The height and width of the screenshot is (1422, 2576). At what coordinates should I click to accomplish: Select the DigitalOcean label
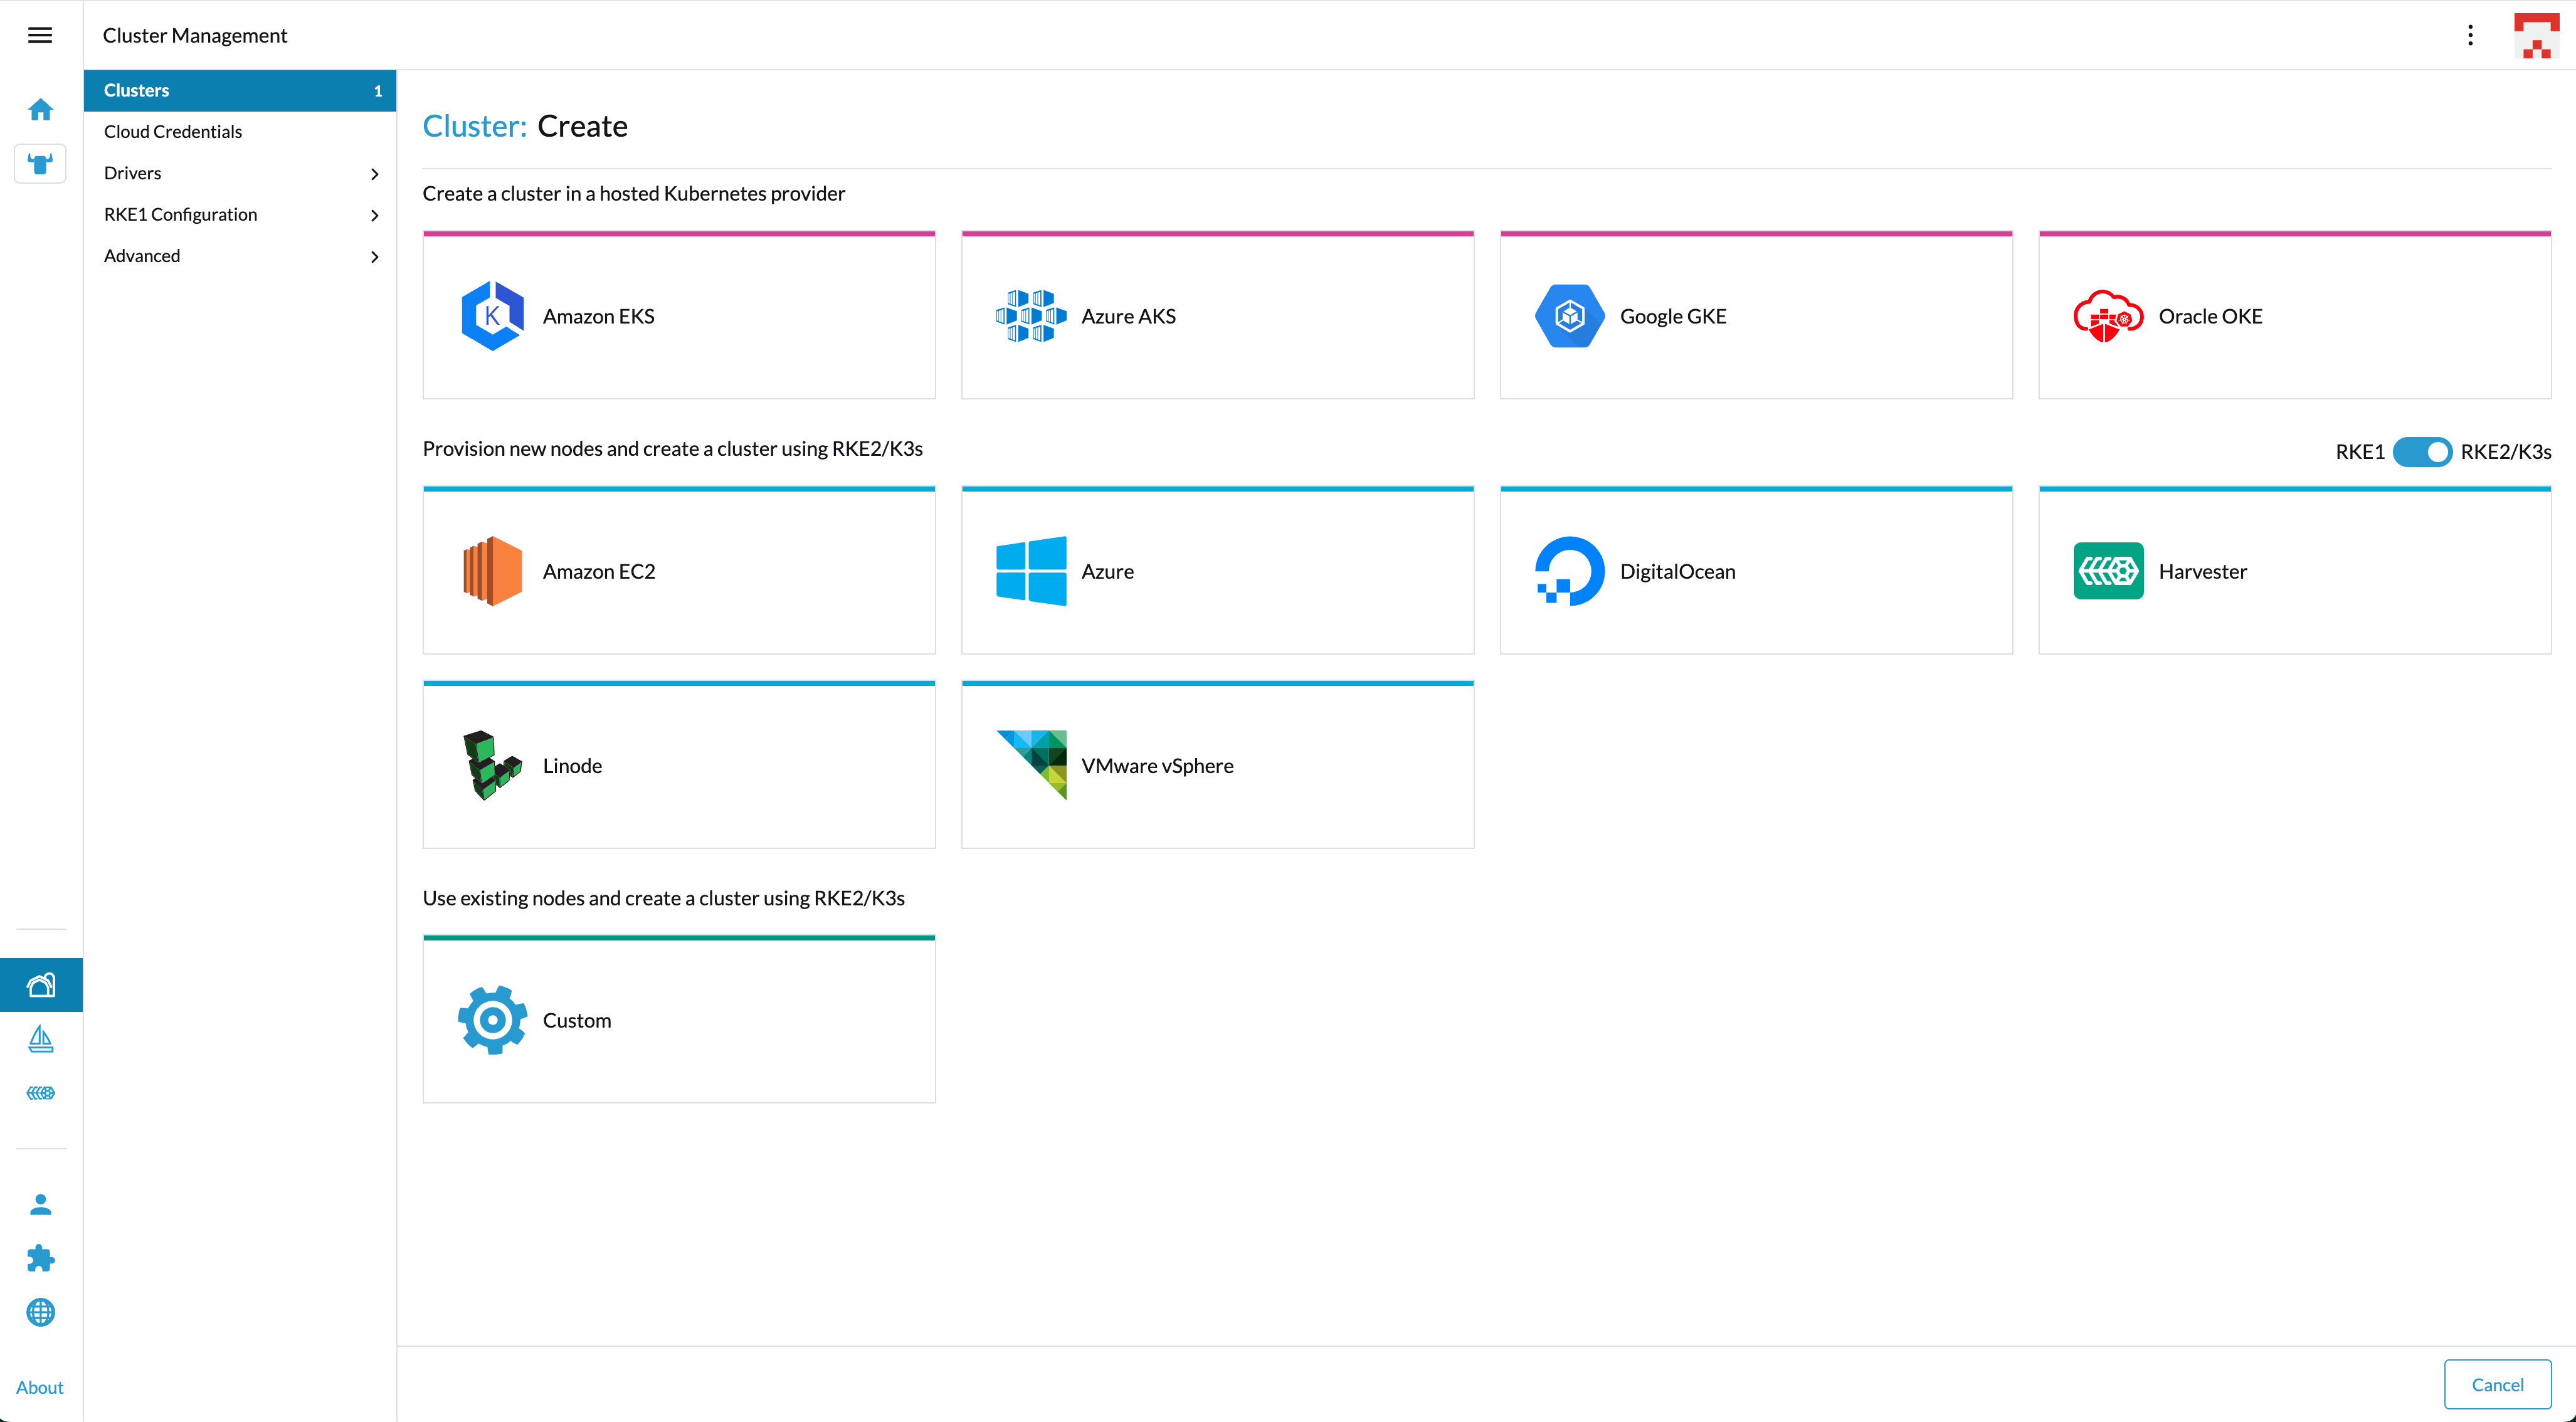click(1677, 572)
